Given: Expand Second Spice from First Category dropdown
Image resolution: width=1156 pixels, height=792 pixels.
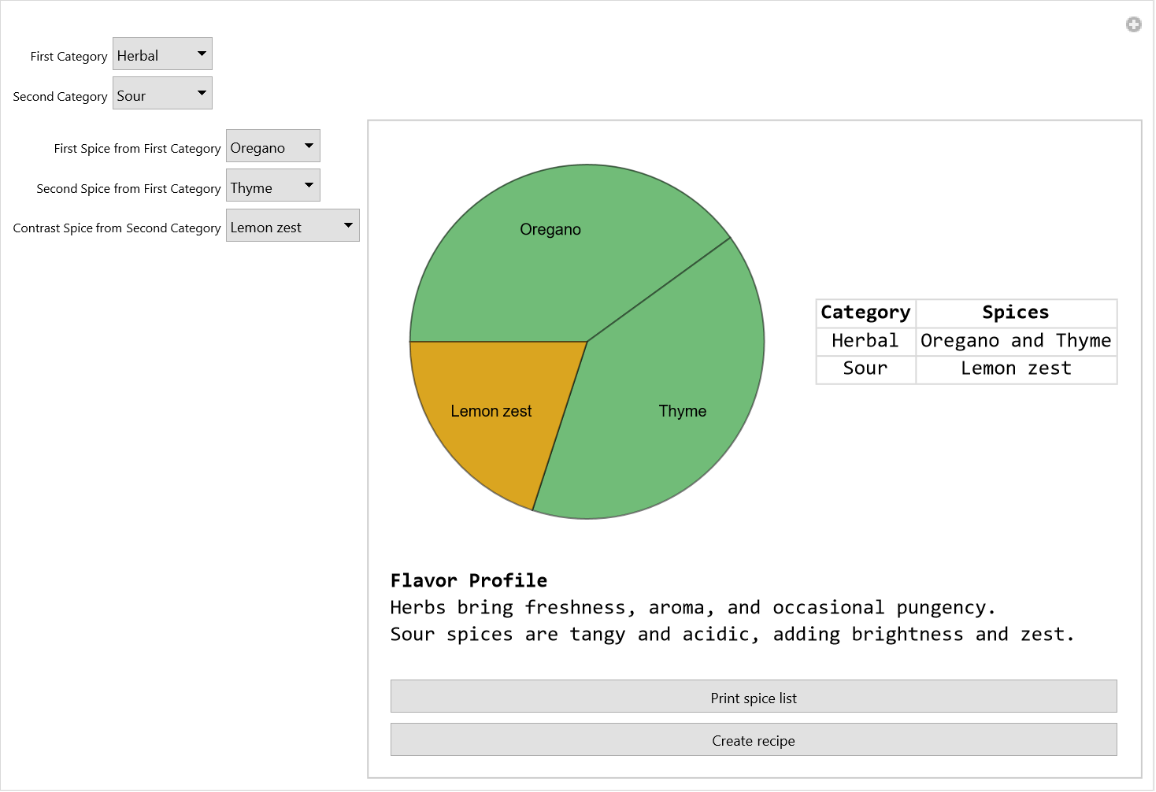Looking at the screenshot, I should coord(273,187).
